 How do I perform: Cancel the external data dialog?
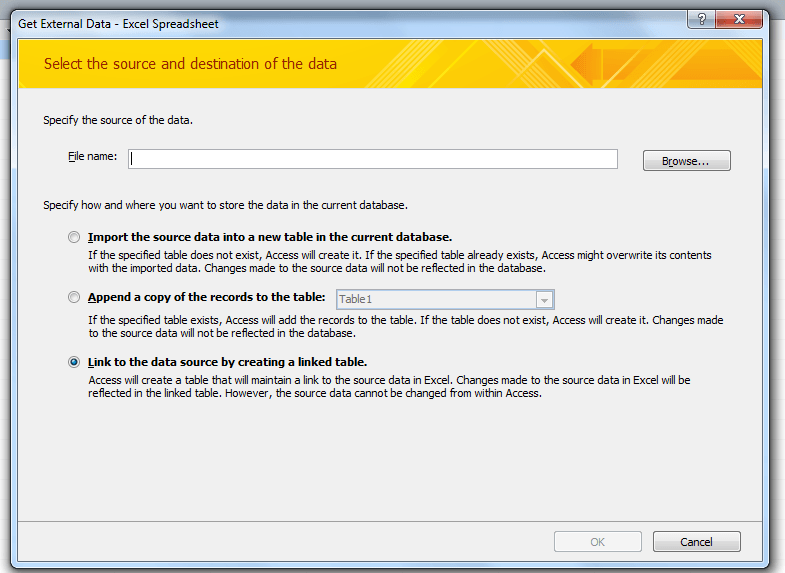(x=696, y=541)
